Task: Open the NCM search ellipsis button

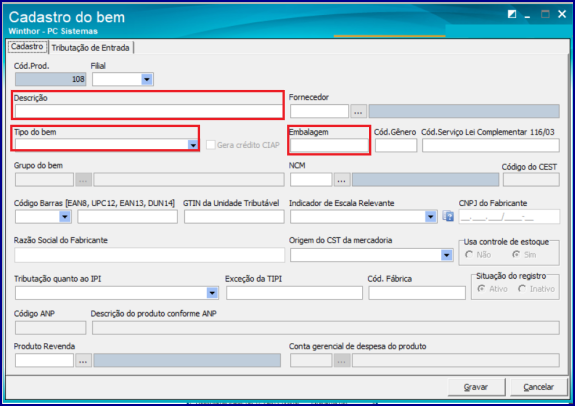Action: [341, 180]
